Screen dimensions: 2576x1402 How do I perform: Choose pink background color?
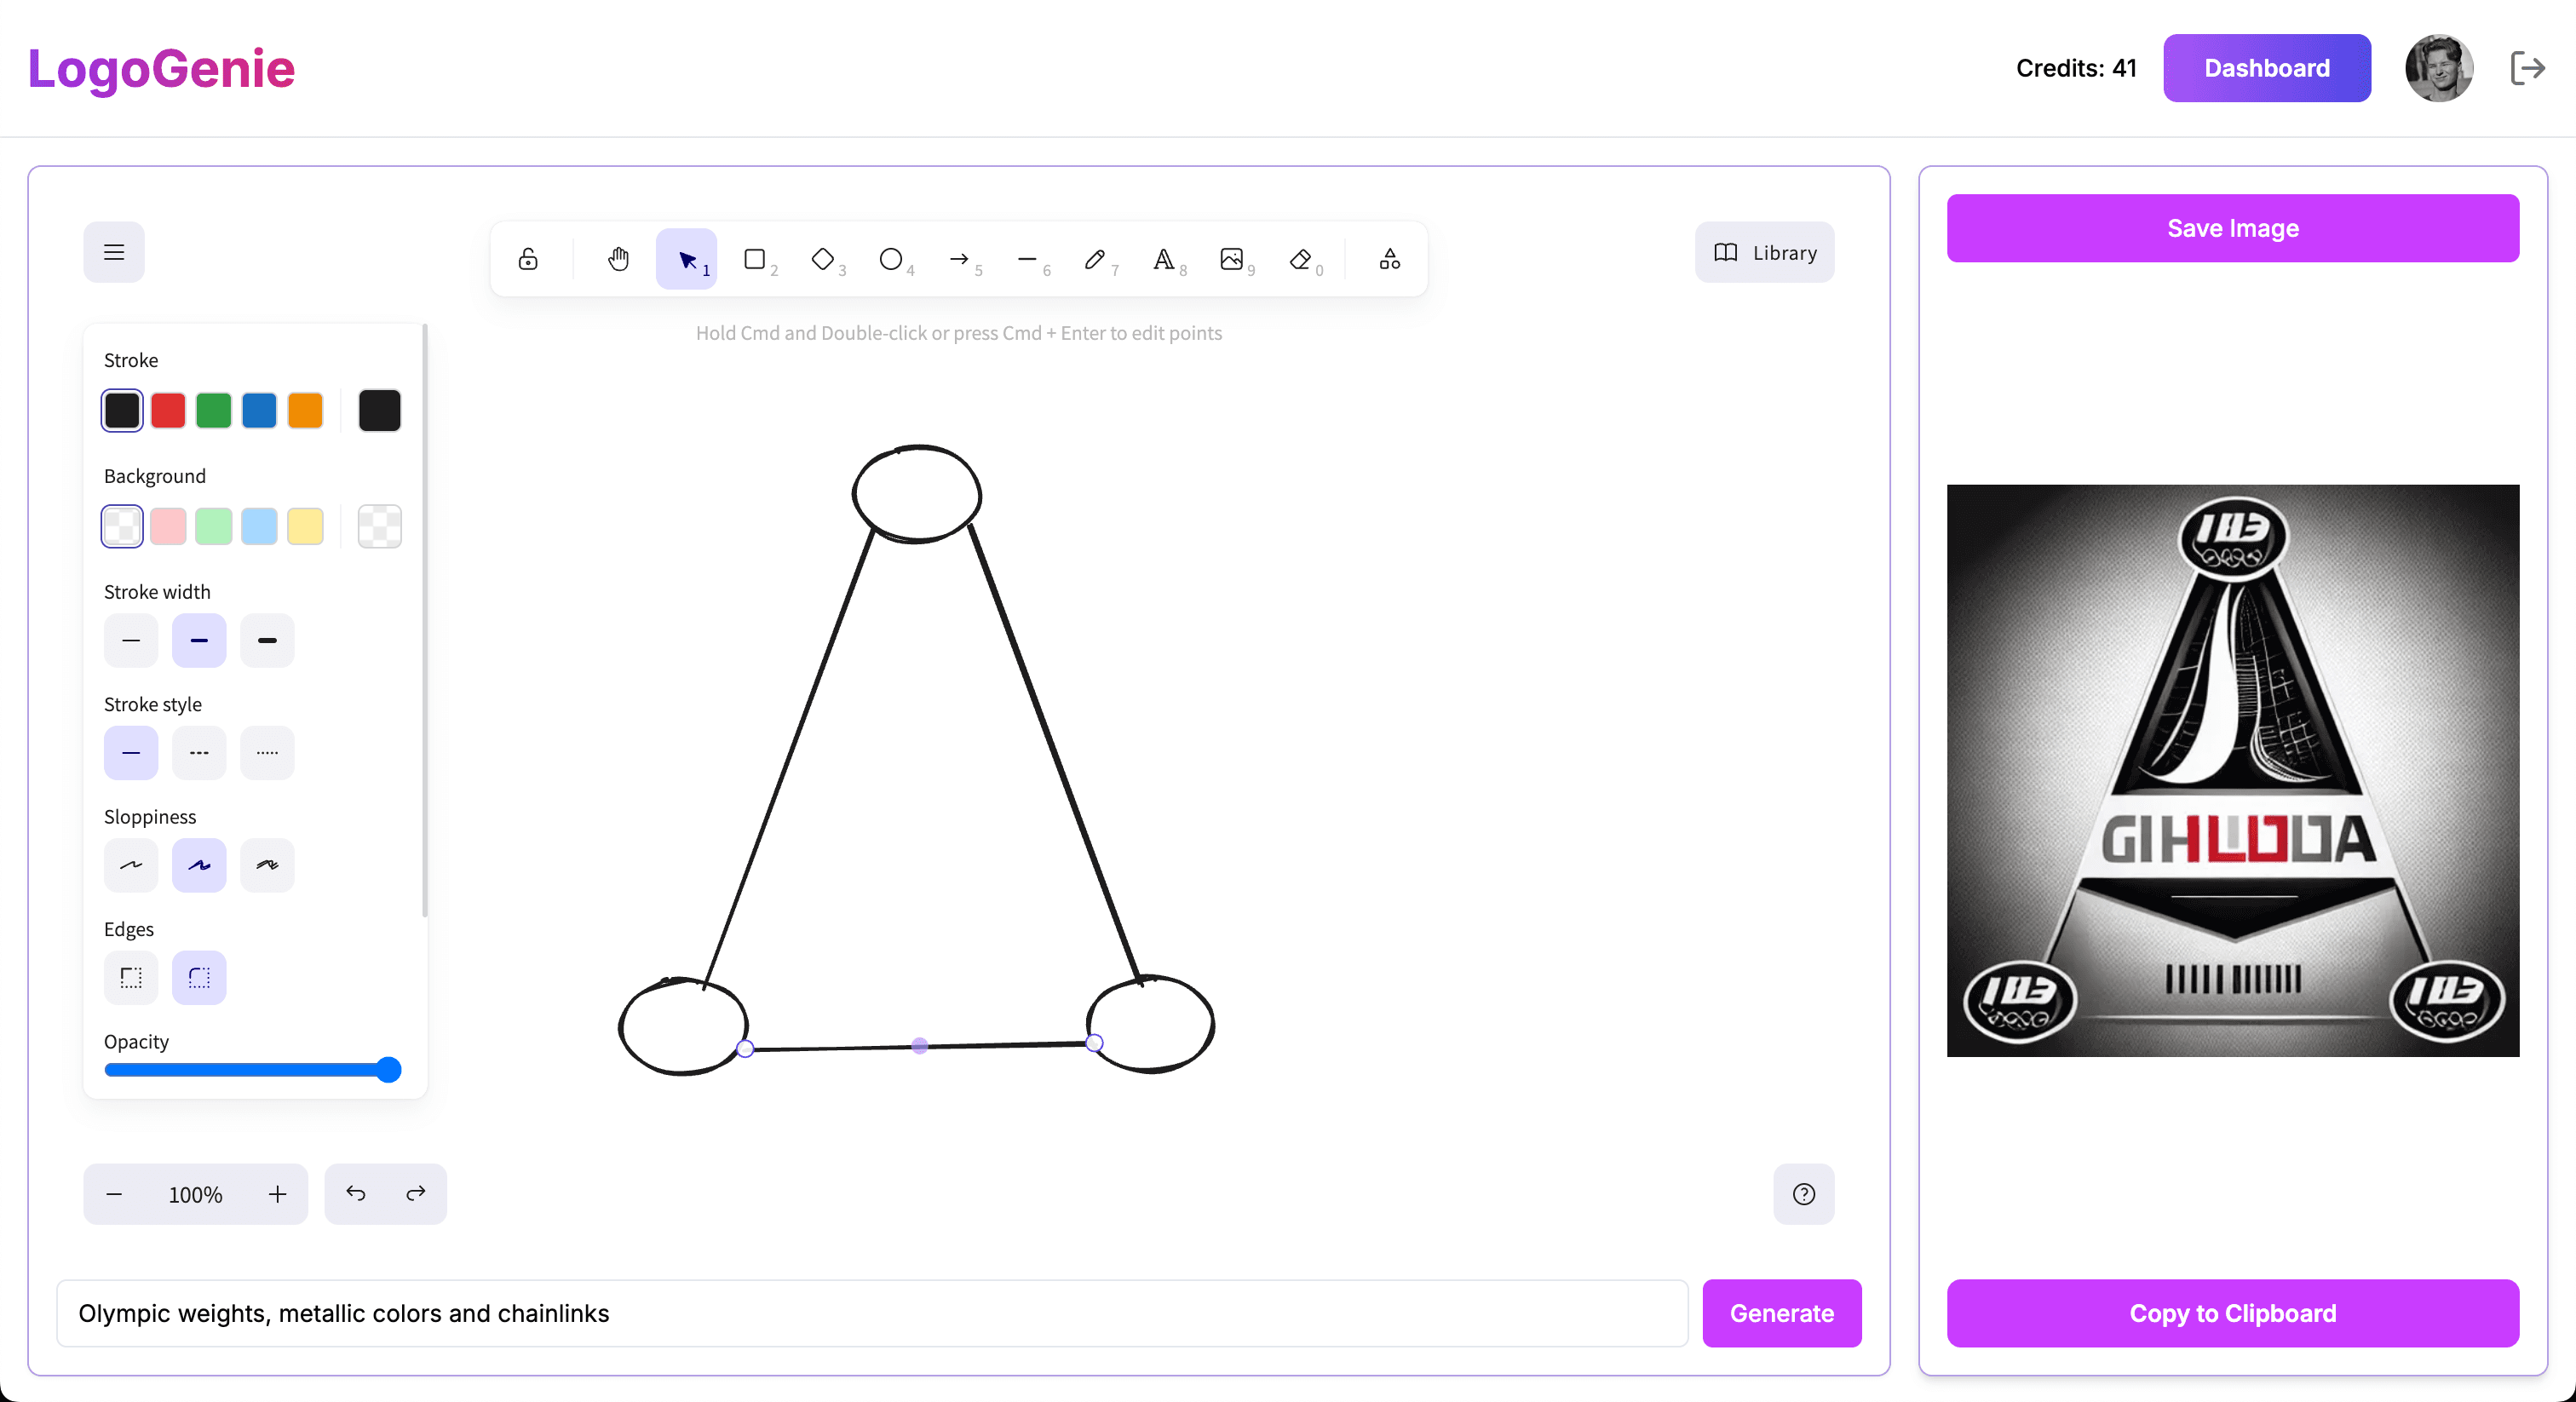pos(168,526)
